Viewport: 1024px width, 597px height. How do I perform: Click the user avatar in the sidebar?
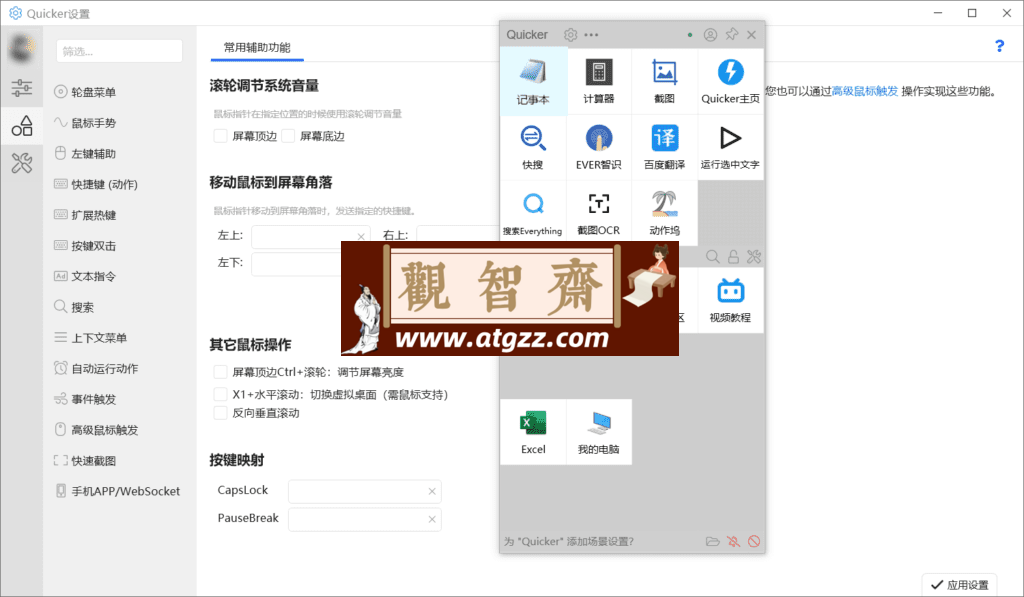point(22,48)
